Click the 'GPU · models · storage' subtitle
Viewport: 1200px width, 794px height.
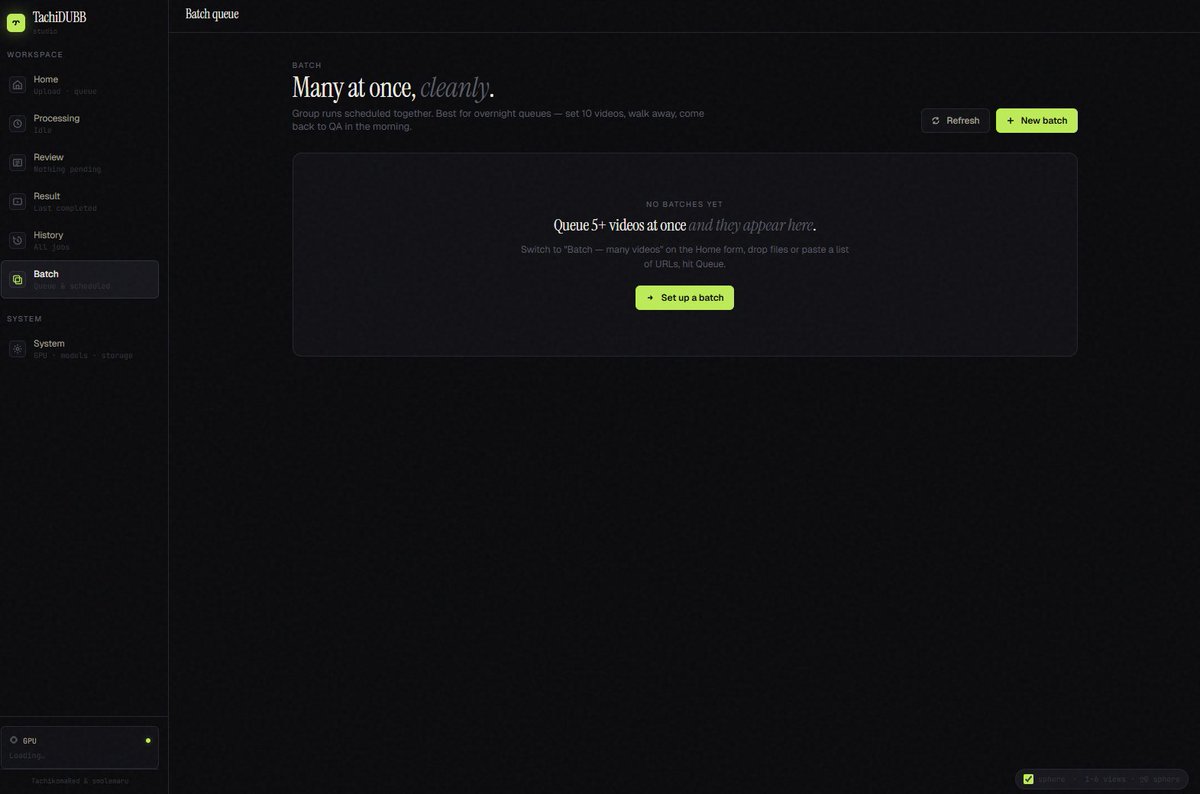(83, 356)
